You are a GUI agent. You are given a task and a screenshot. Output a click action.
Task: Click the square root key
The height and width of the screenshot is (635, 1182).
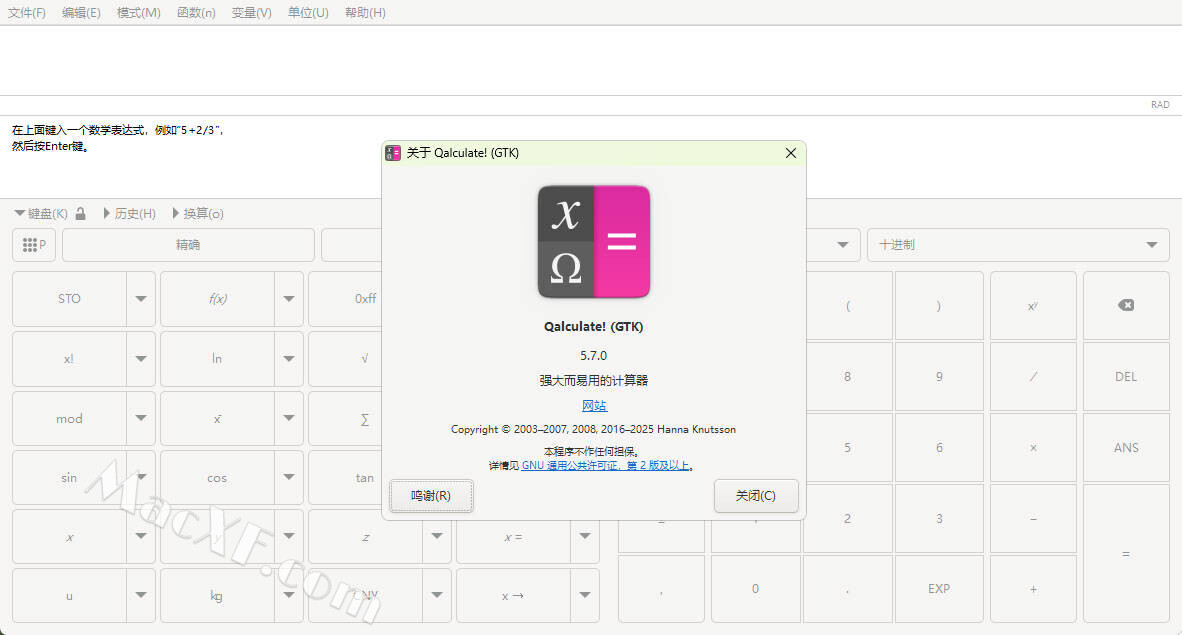365,358
